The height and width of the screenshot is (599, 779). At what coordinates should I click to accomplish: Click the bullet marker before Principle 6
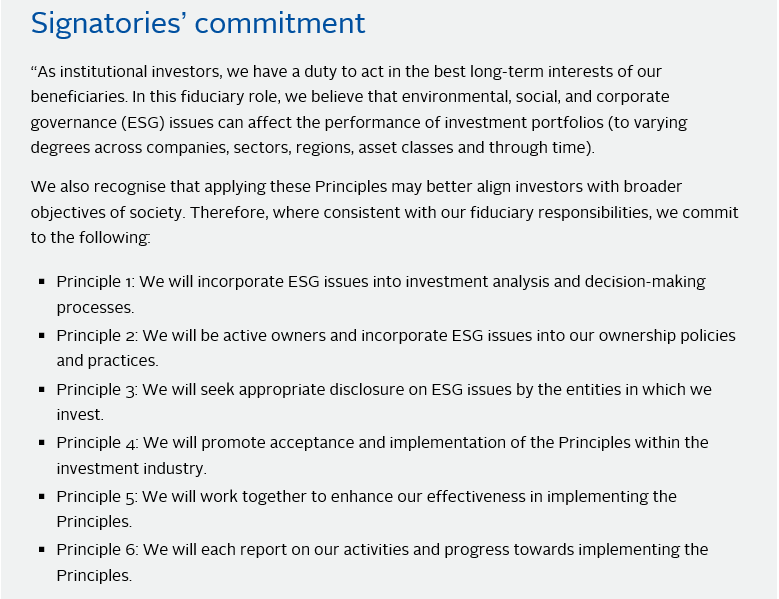[x=41, y=550]
